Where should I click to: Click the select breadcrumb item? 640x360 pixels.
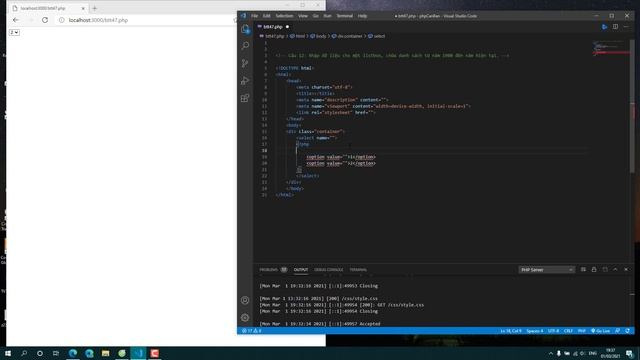tap(377, 36)
